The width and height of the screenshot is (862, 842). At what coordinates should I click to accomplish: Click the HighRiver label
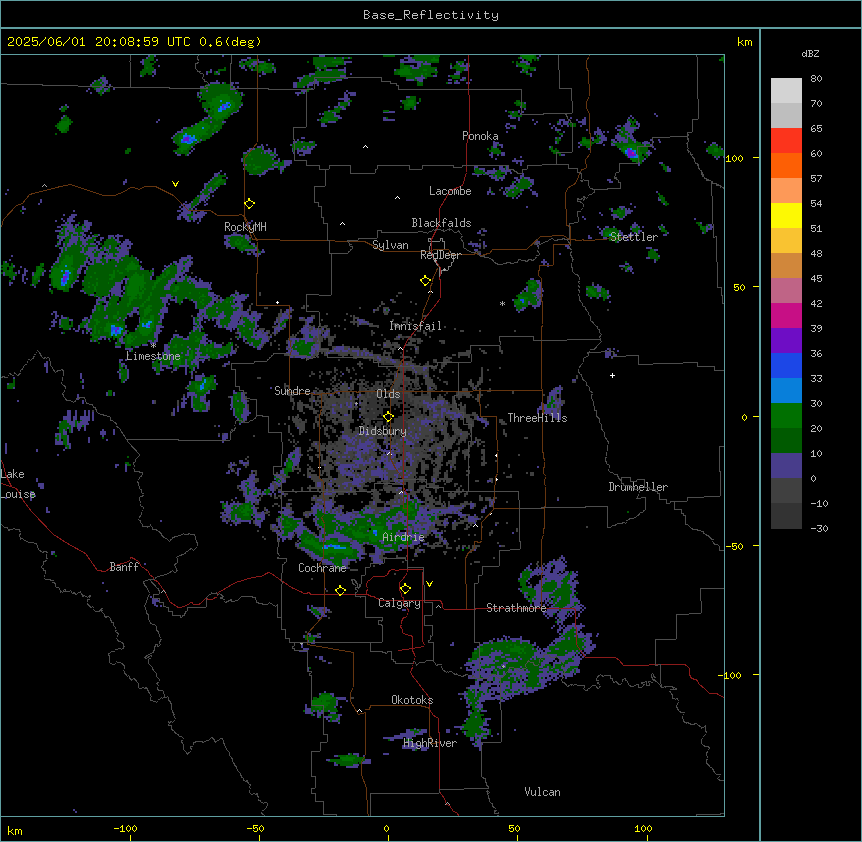[430, 743]
